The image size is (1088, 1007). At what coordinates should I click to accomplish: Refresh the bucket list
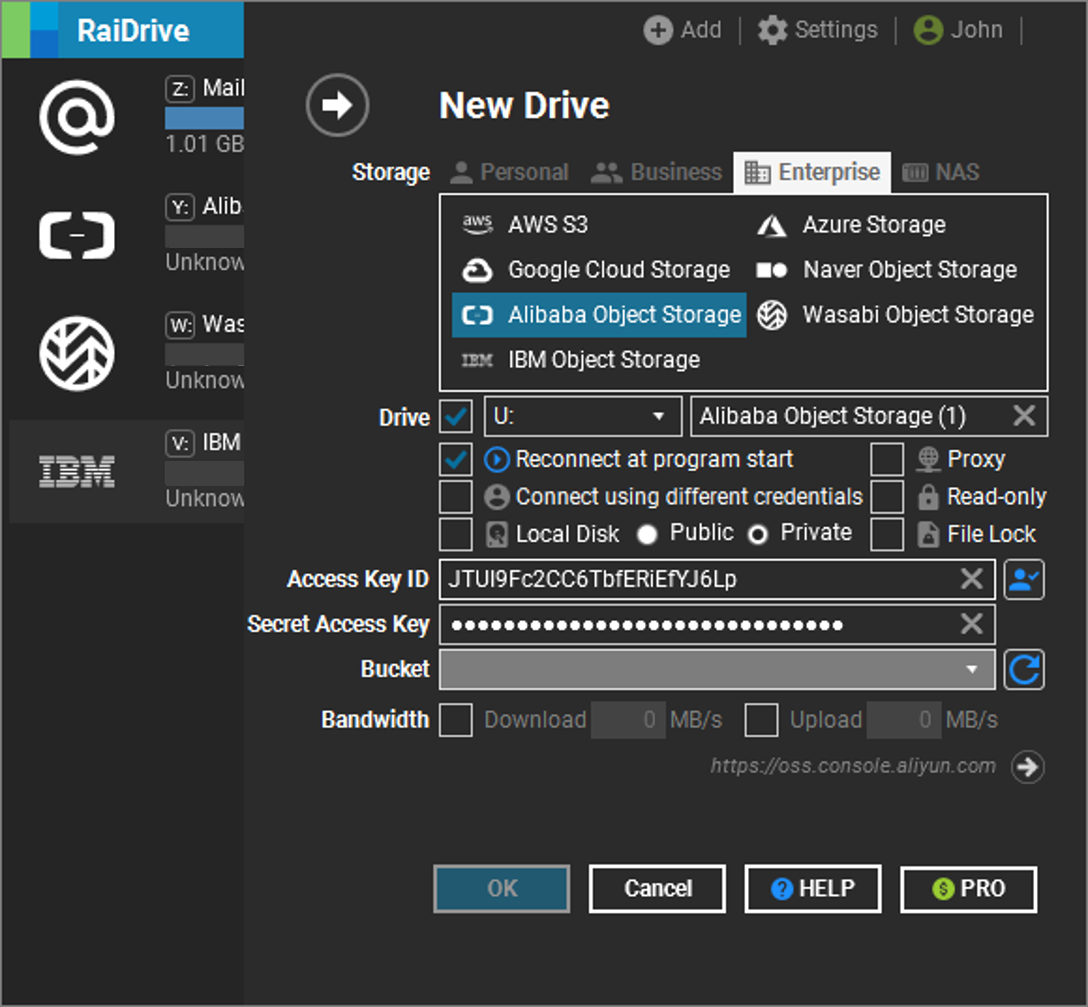coord(1024,670)
